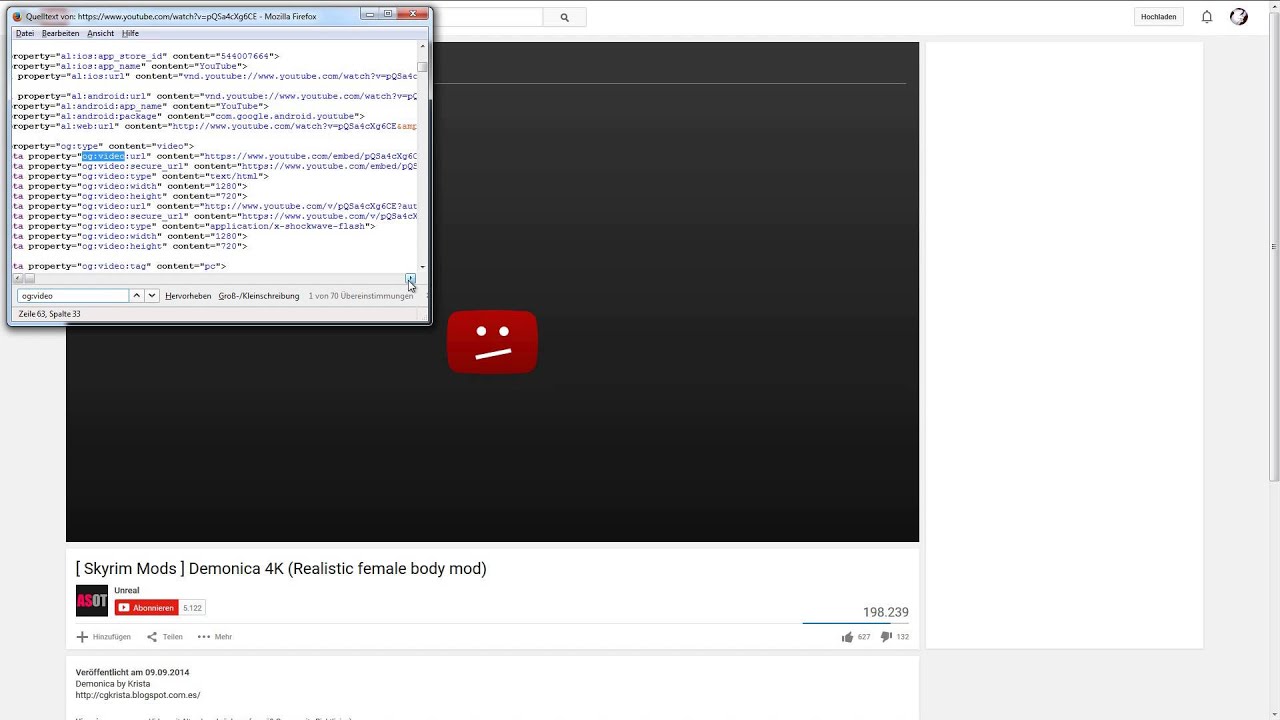The width and height of the screenshot is (1280, 720).
Task: Click the al:android:package source line
Action: pos(188,116)
